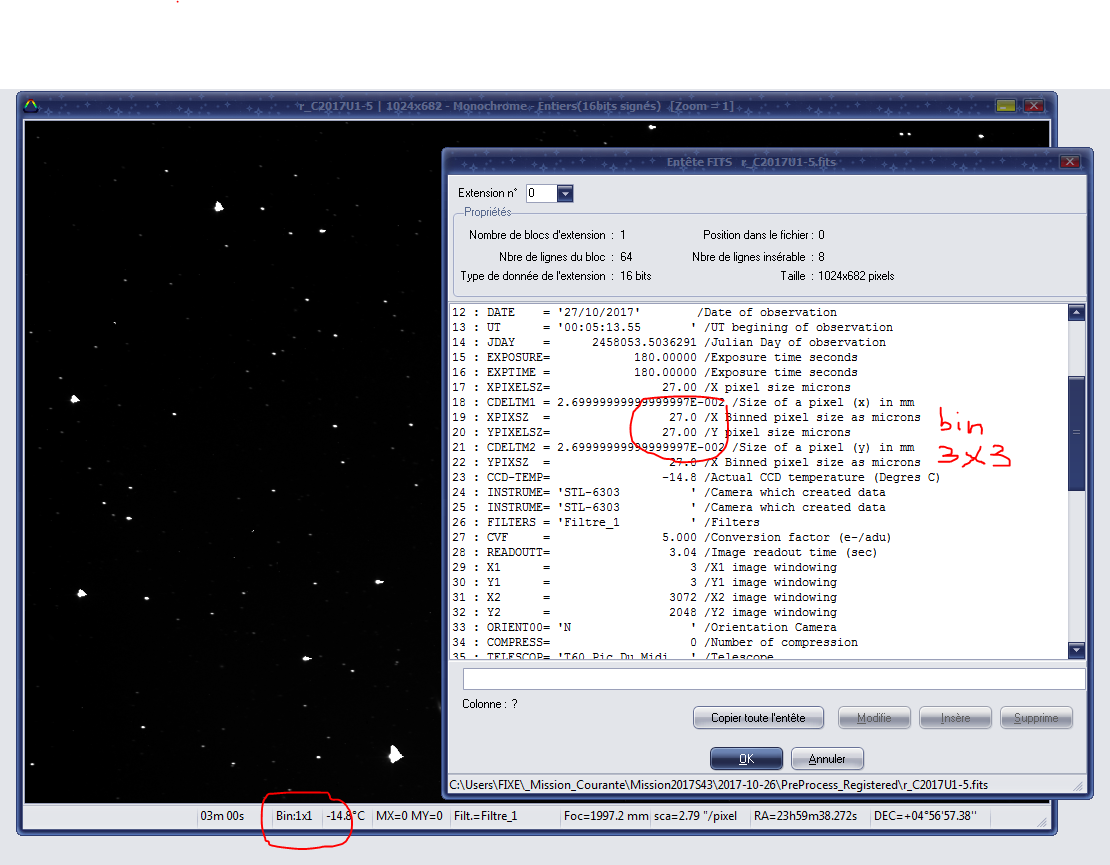Maximize the r_C2017U1-5 image window
1110x865 pixels.
click(1006, 105)
